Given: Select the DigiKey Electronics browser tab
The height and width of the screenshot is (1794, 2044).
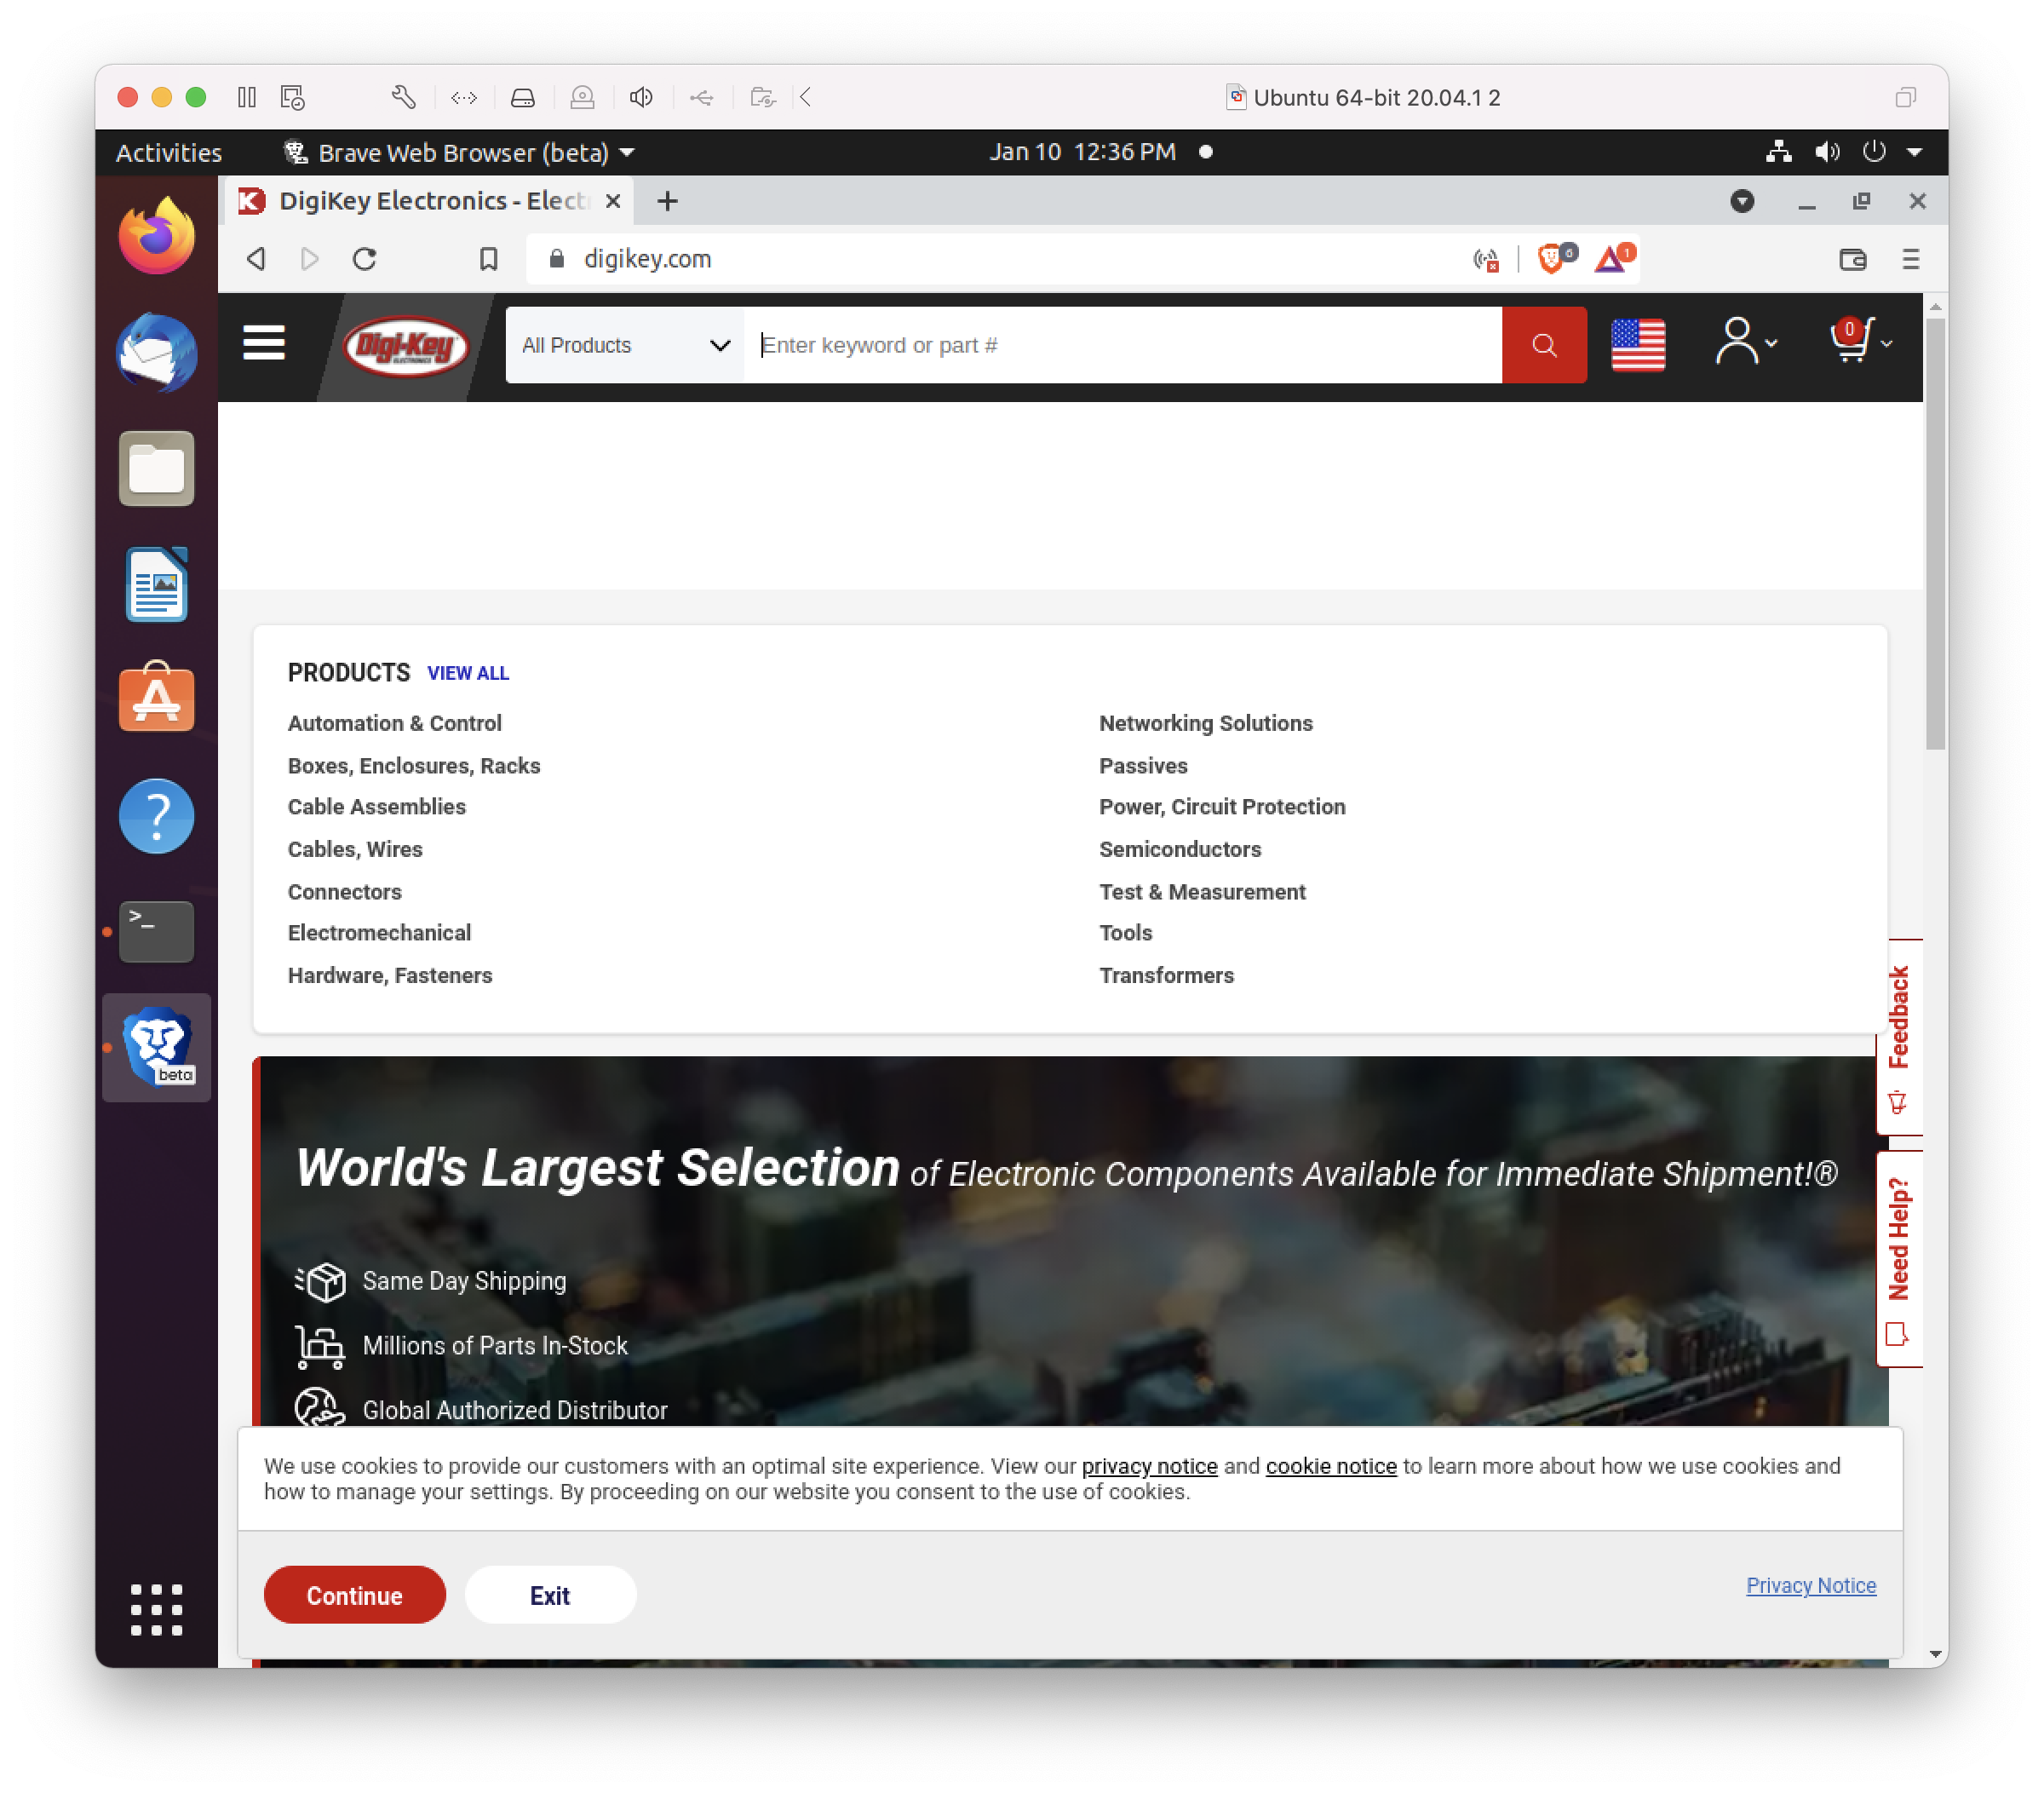Looking at the screenshot, I should click(x=420, y=201).
